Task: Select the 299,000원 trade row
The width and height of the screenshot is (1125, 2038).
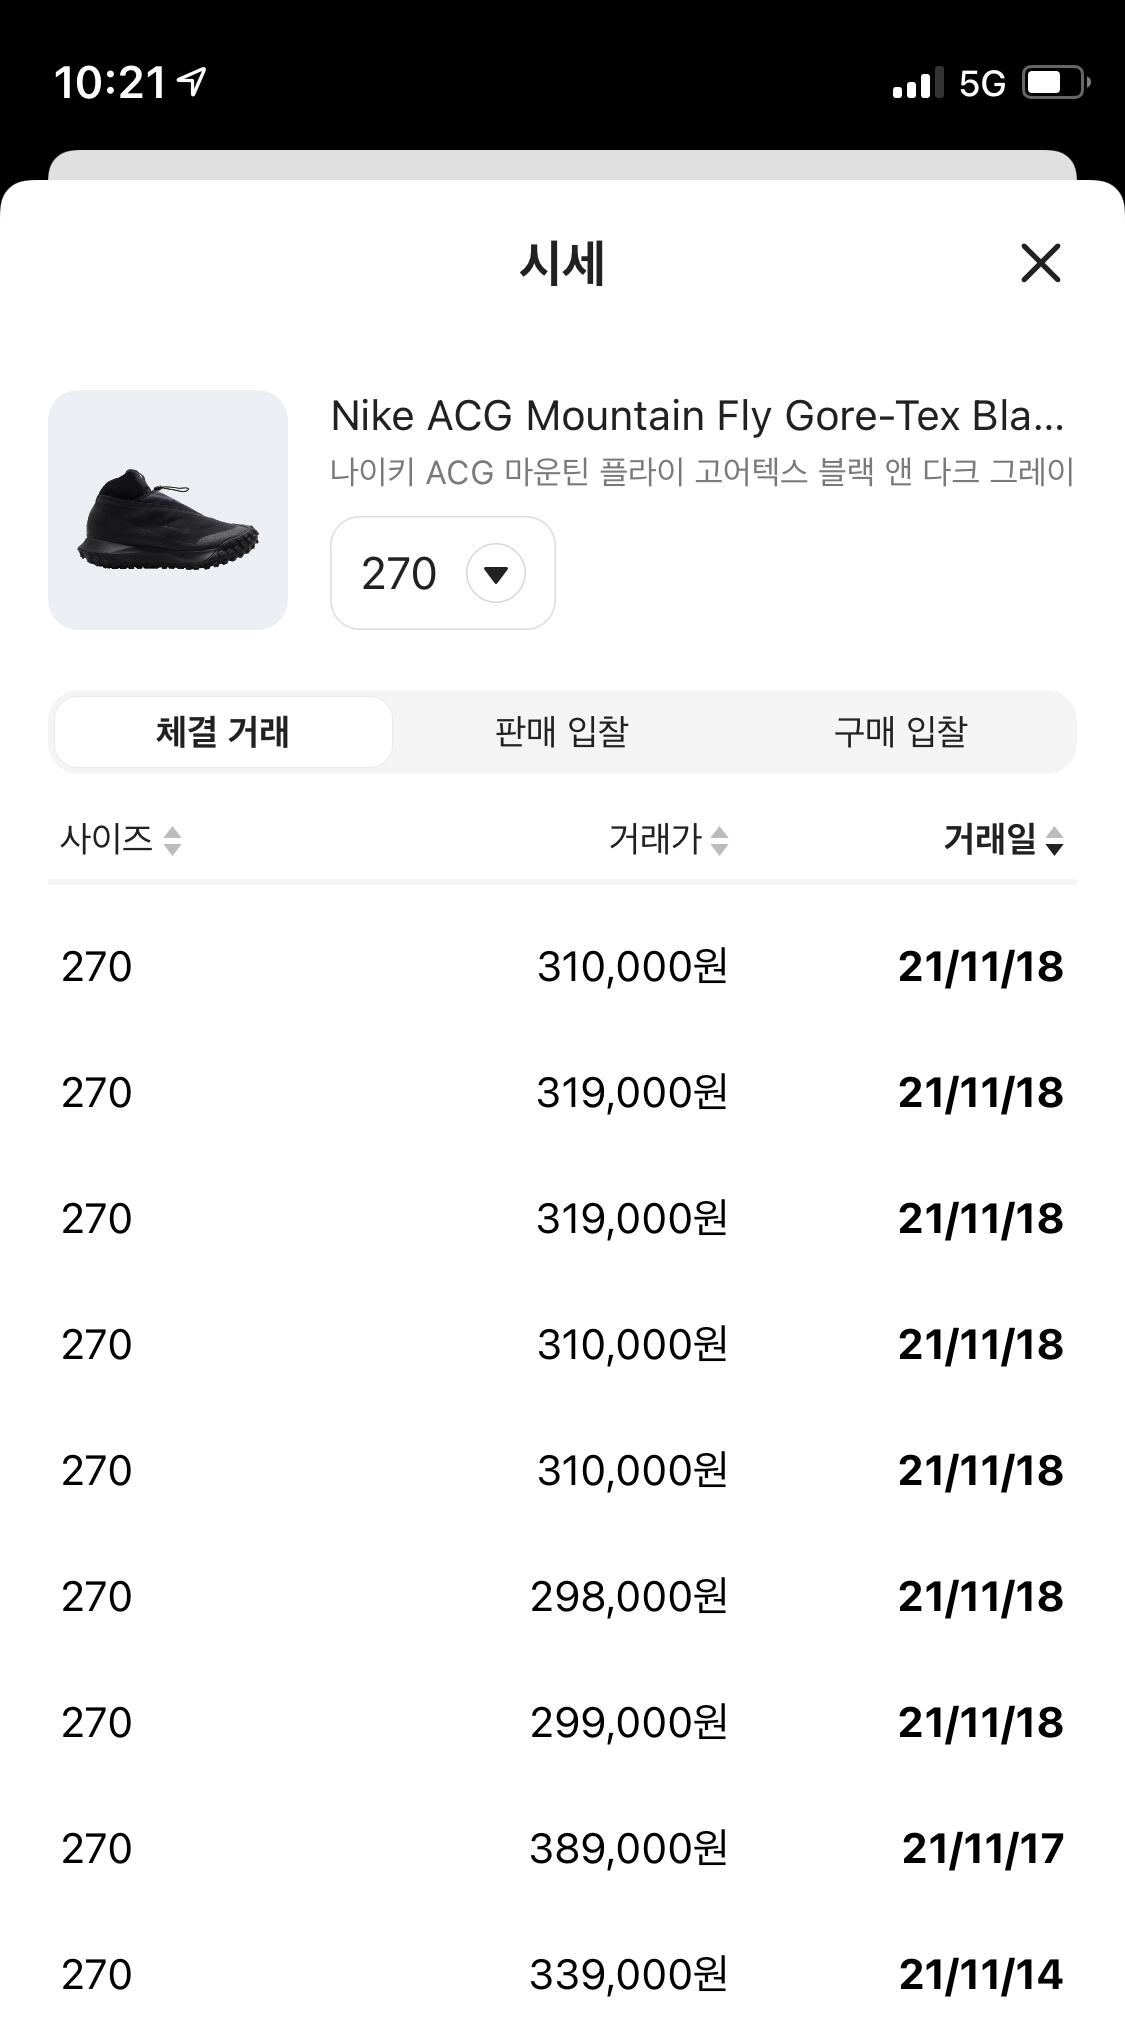Action: 562,1723
